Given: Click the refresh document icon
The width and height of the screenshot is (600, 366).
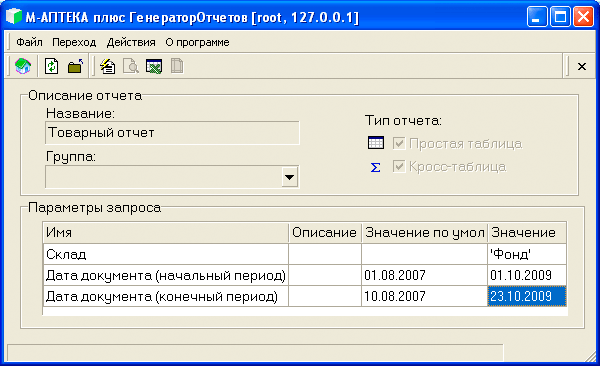Looking at the screenshot, I should [51, 66].
